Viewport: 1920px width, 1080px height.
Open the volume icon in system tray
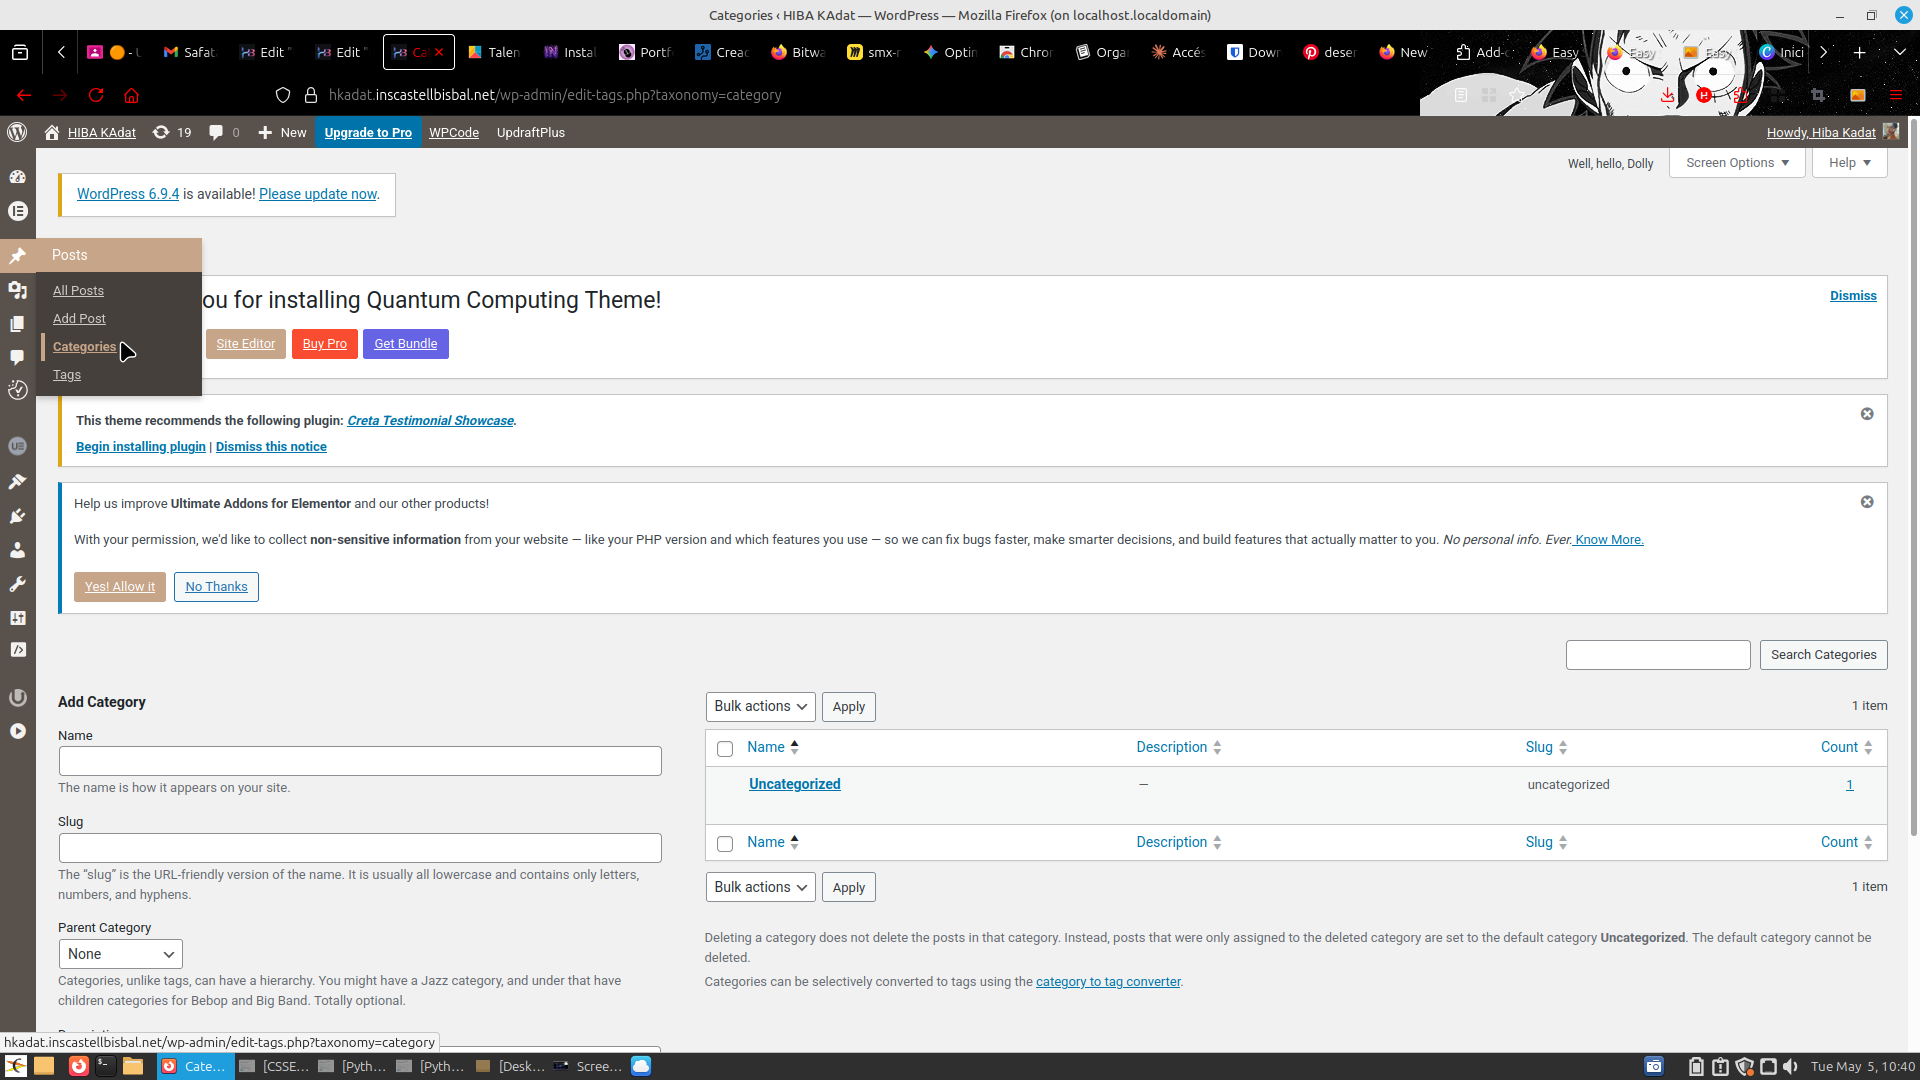click(x=1790, y=1066)
